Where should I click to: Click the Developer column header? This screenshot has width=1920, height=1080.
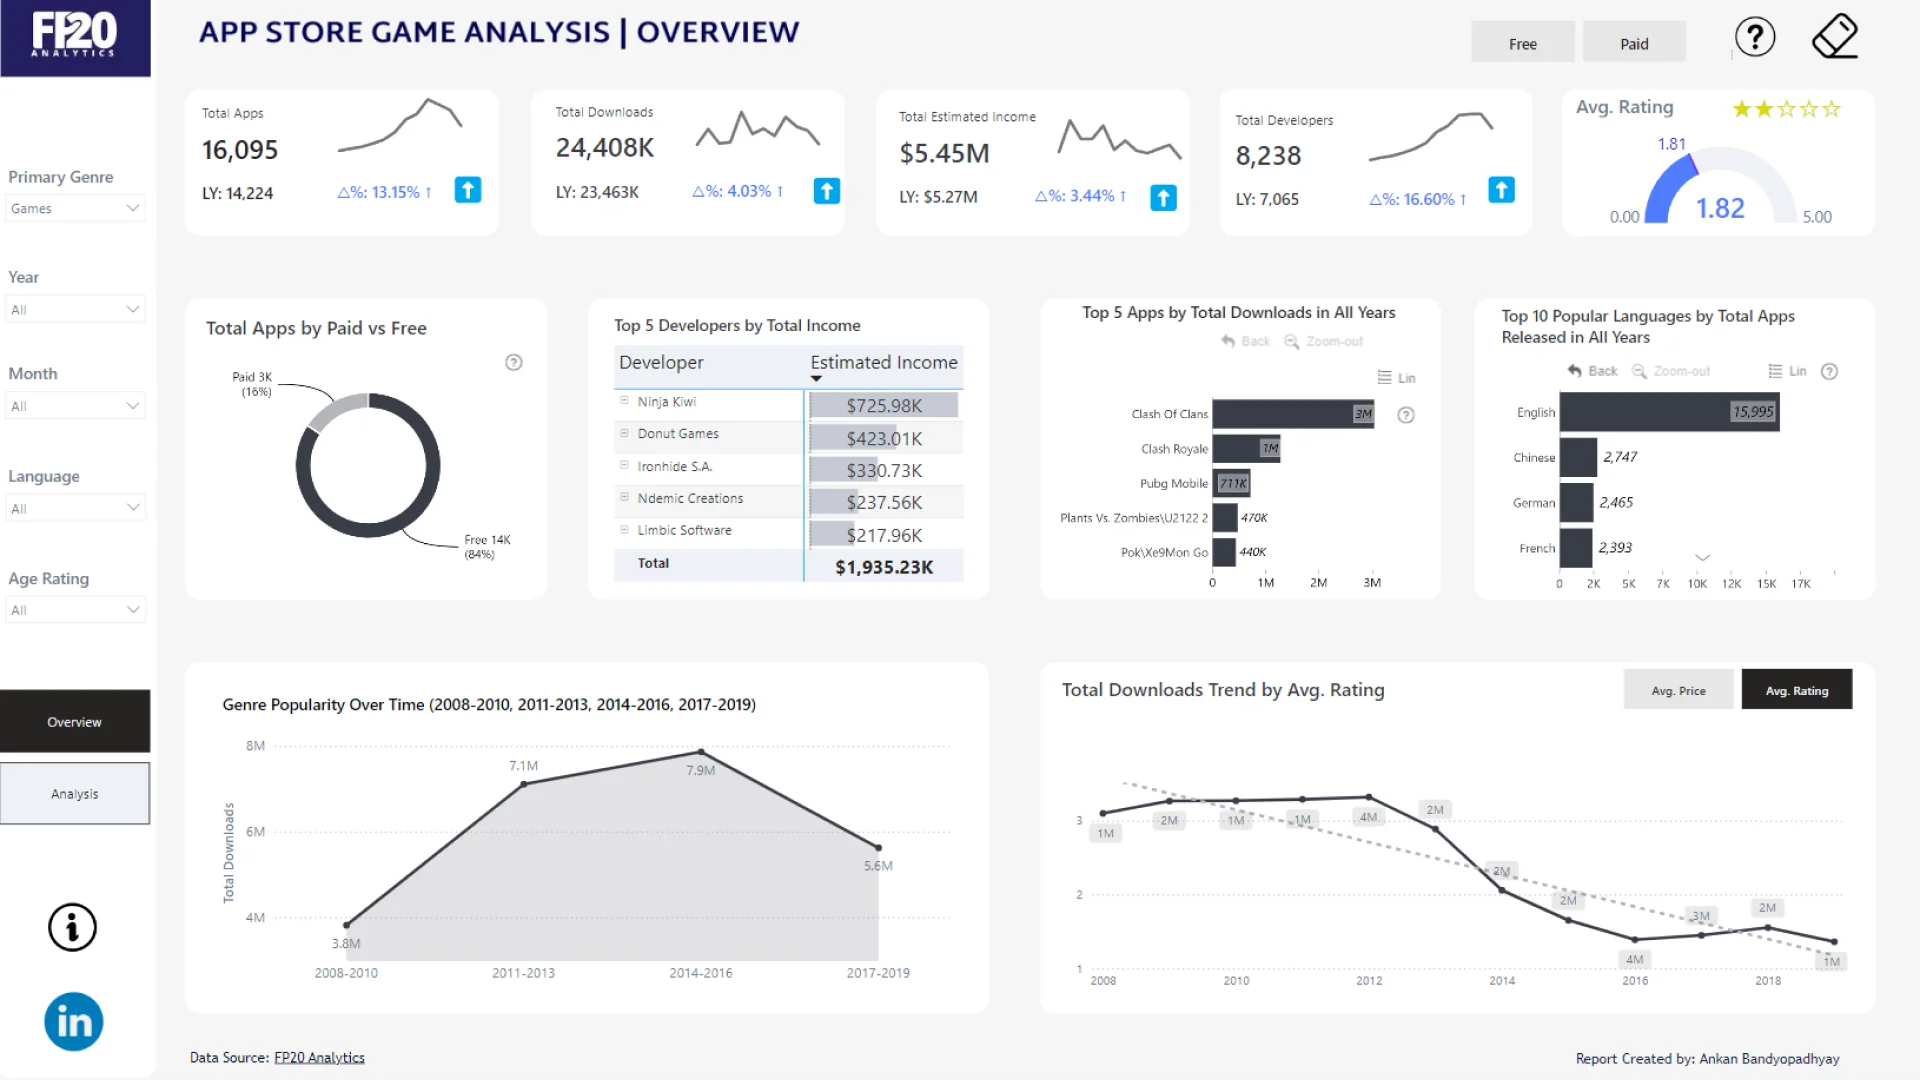pos(661,363)
